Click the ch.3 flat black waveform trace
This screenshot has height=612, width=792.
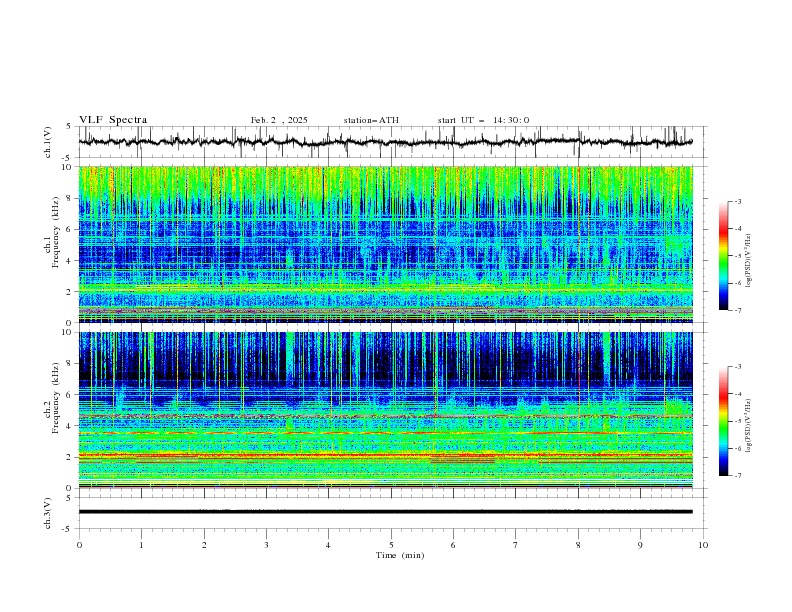click(x=385, y=512)
